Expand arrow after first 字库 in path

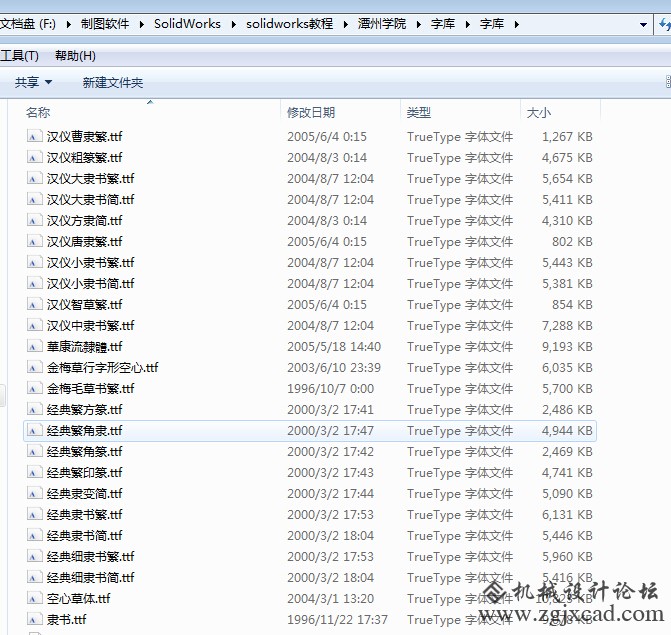click(468, 24)
